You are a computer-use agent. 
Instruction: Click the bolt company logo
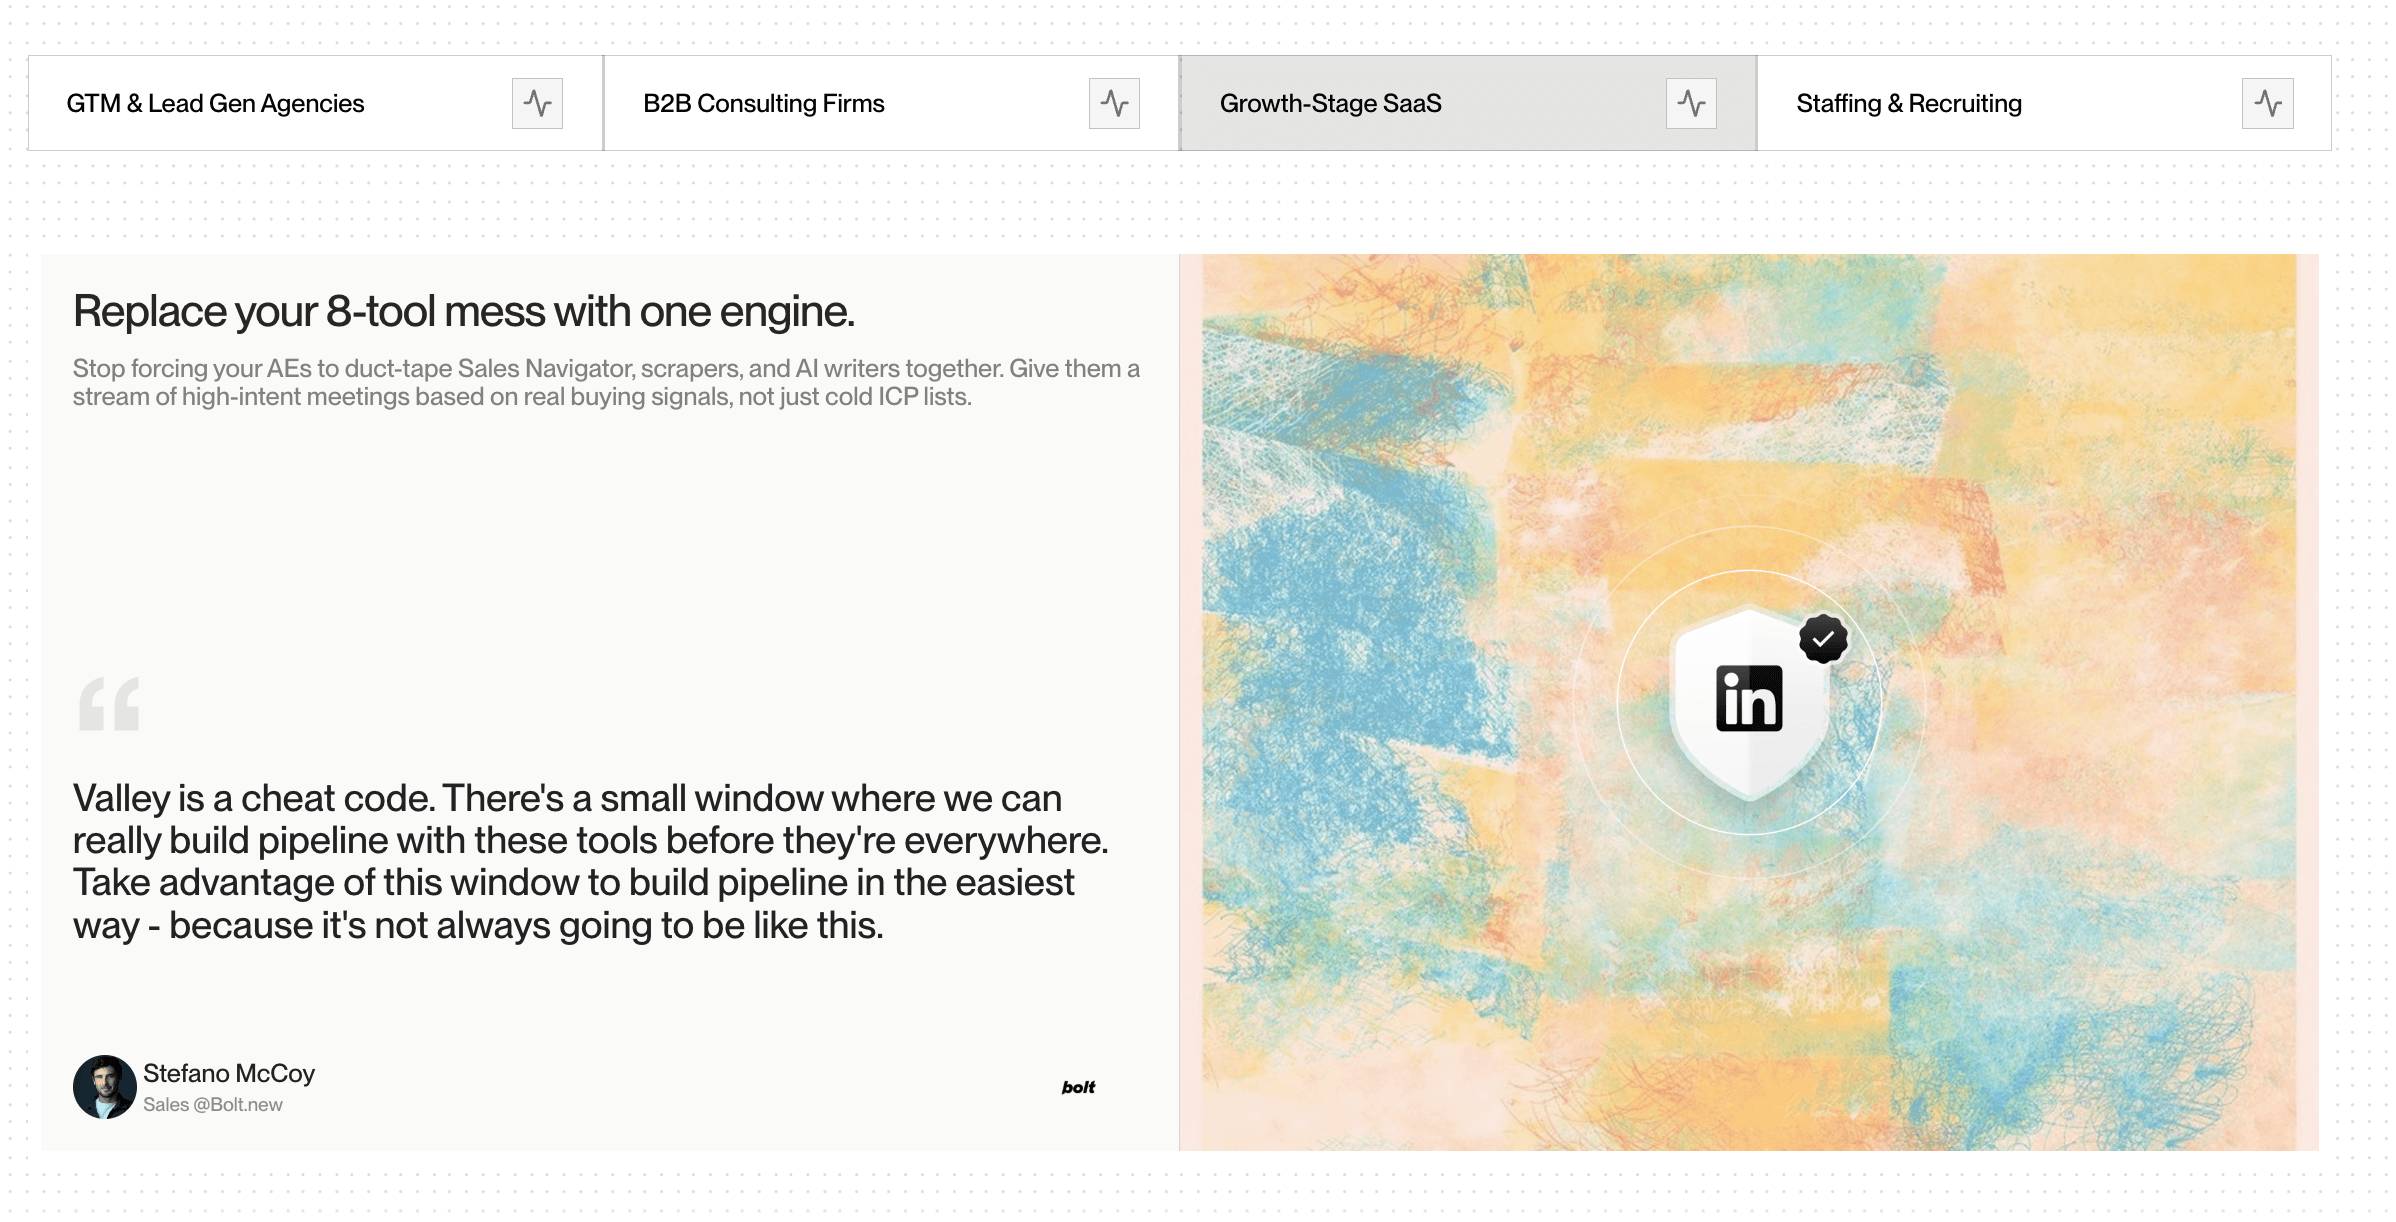(x=1078, y=1087)
